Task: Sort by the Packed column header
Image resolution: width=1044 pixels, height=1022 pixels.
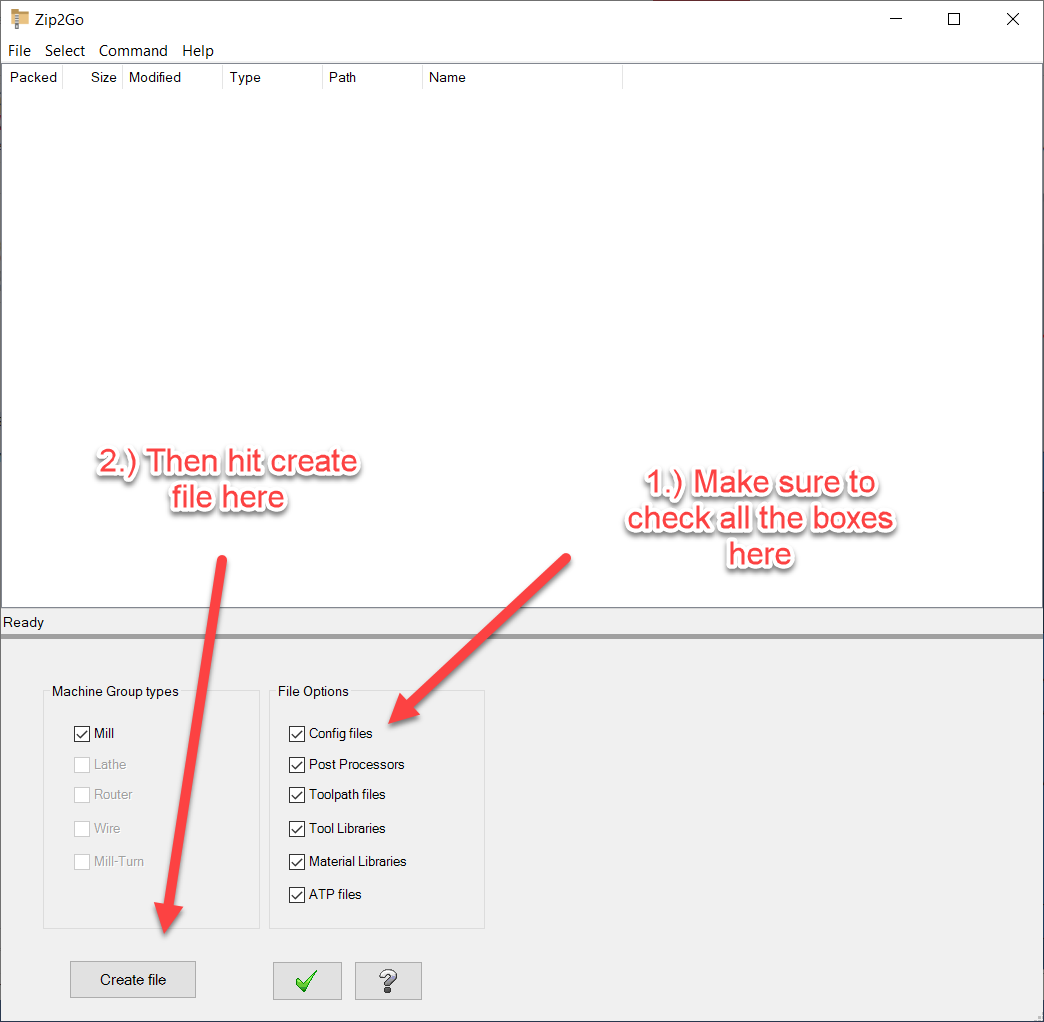Action: 33,77
